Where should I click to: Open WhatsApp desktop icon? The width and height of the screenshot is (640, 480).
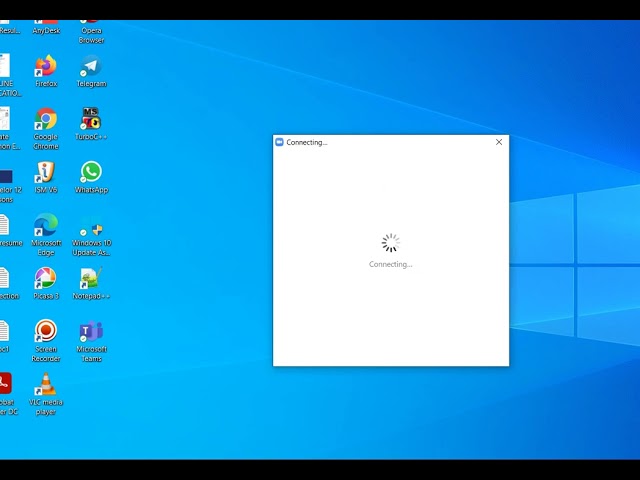pos(91,173)
